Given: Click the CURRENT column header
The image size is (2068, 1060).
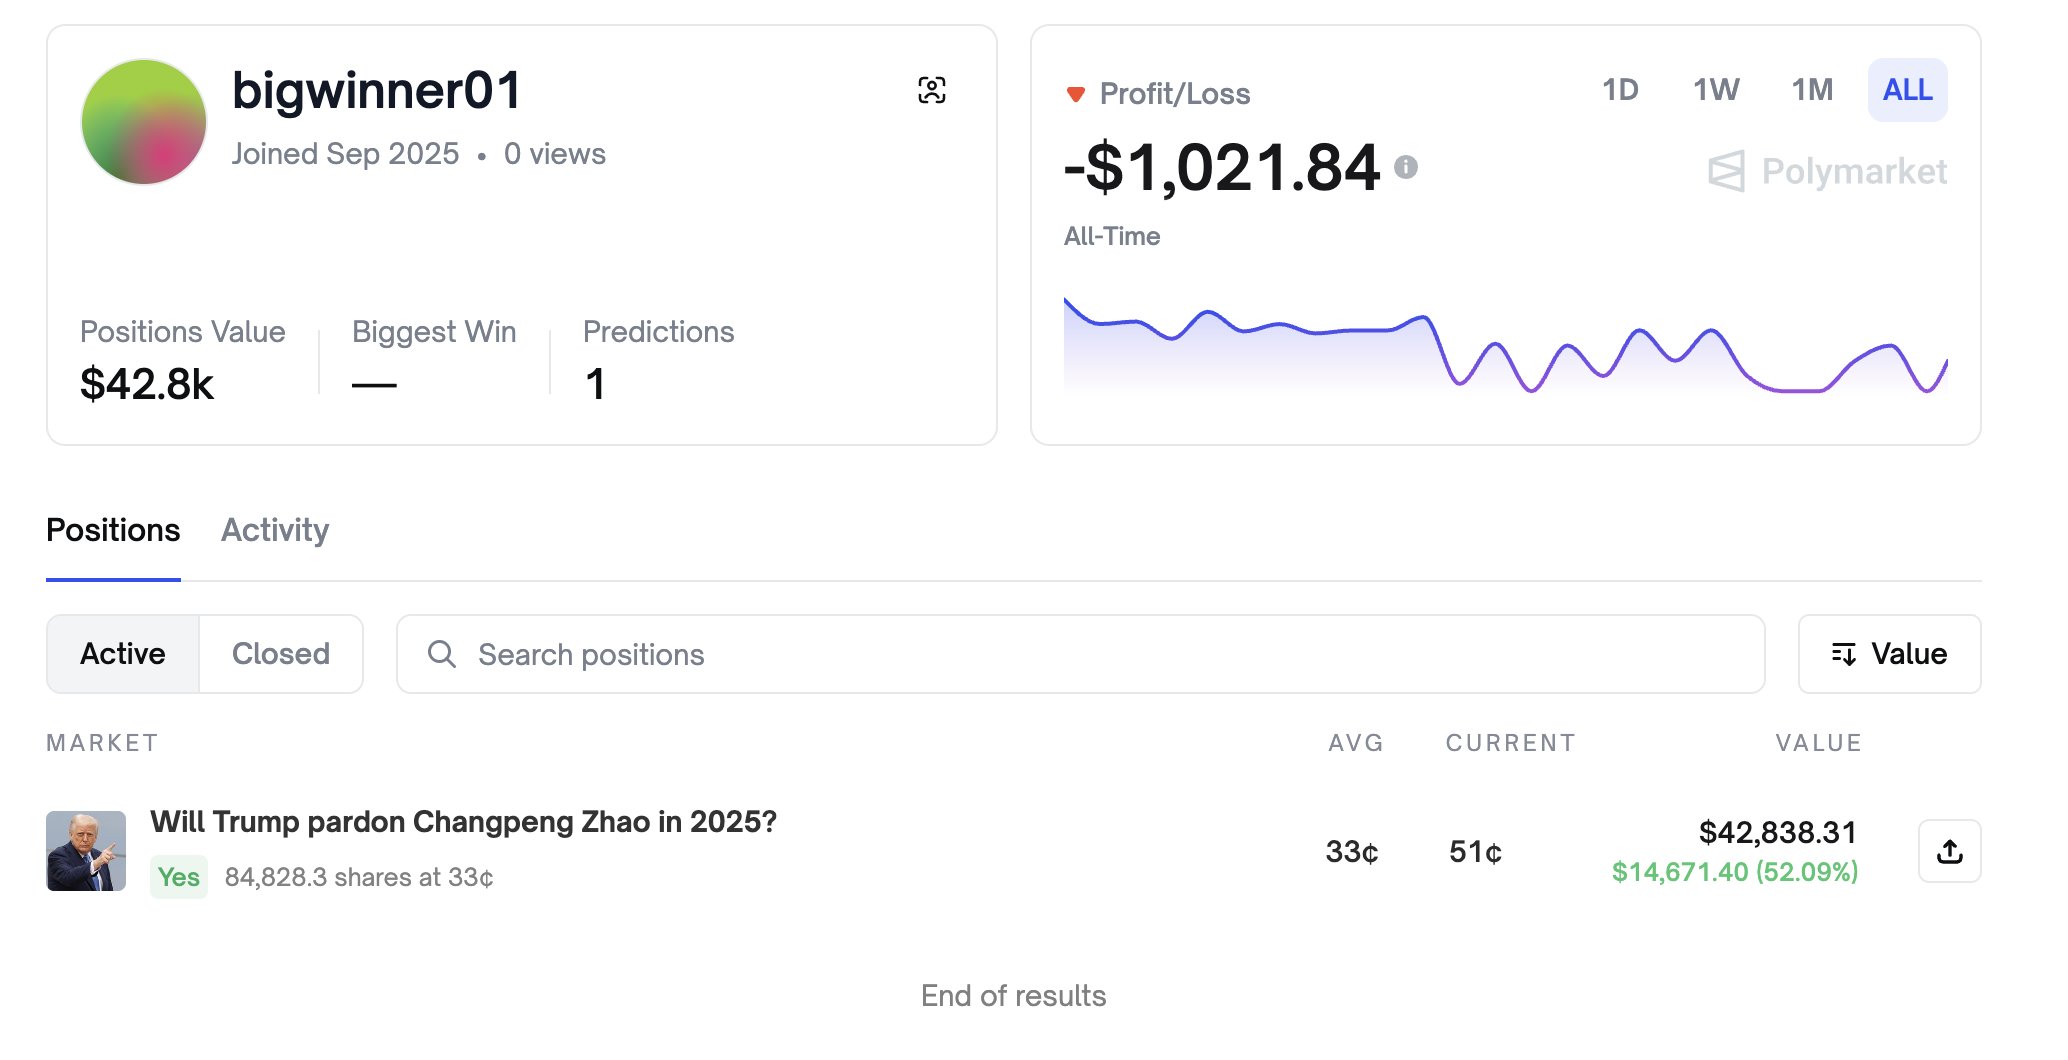Looking at the screenshot, I should 1510,743.
